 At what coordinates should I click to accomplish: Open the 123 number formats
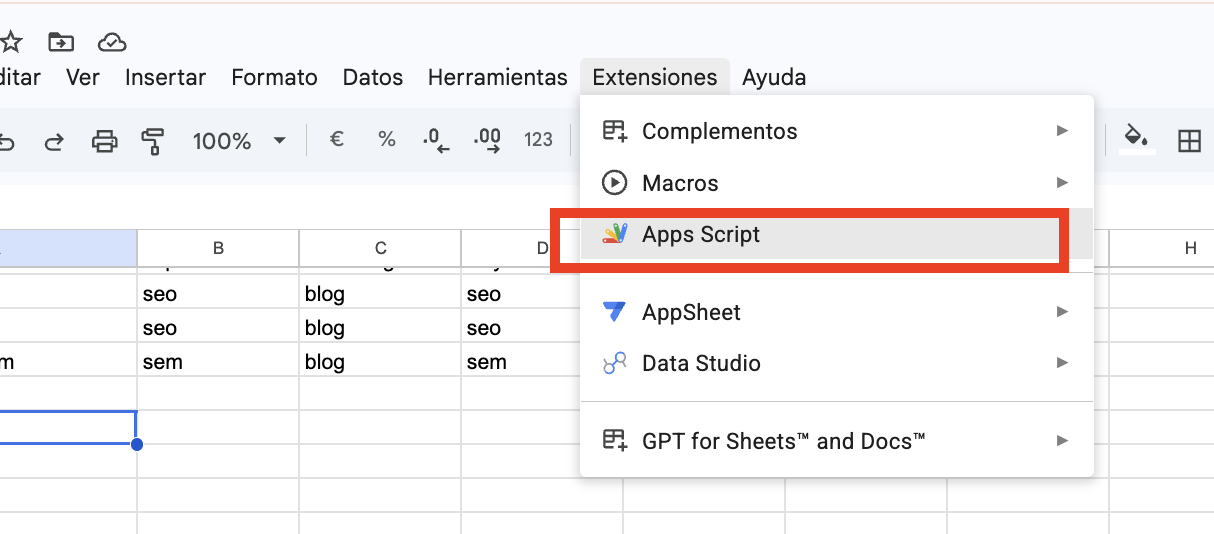click(538, 140)
